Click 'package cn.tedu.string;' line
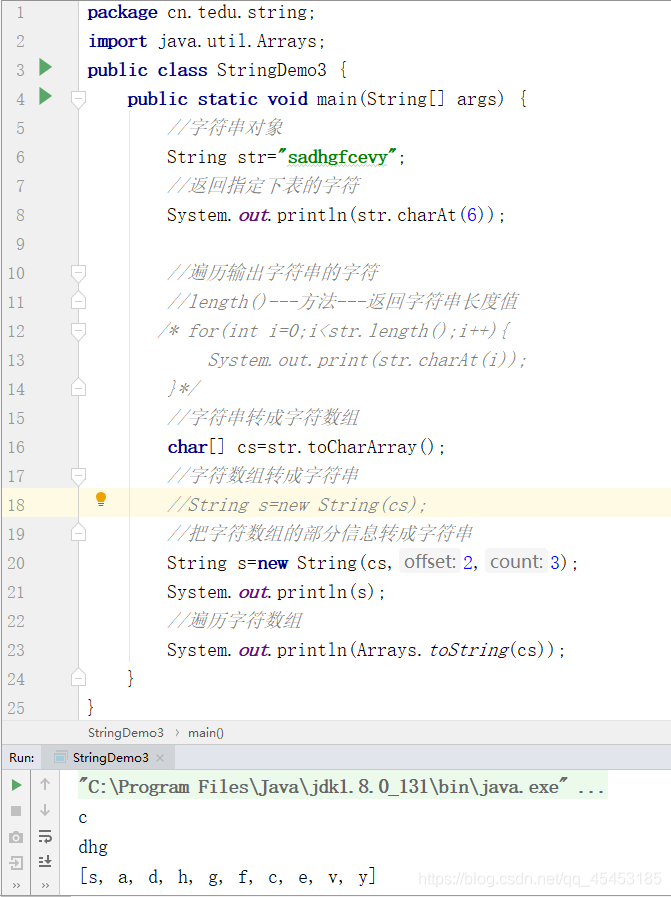The height and width of the screenshot is (897, 671). [x=201, y=12]
